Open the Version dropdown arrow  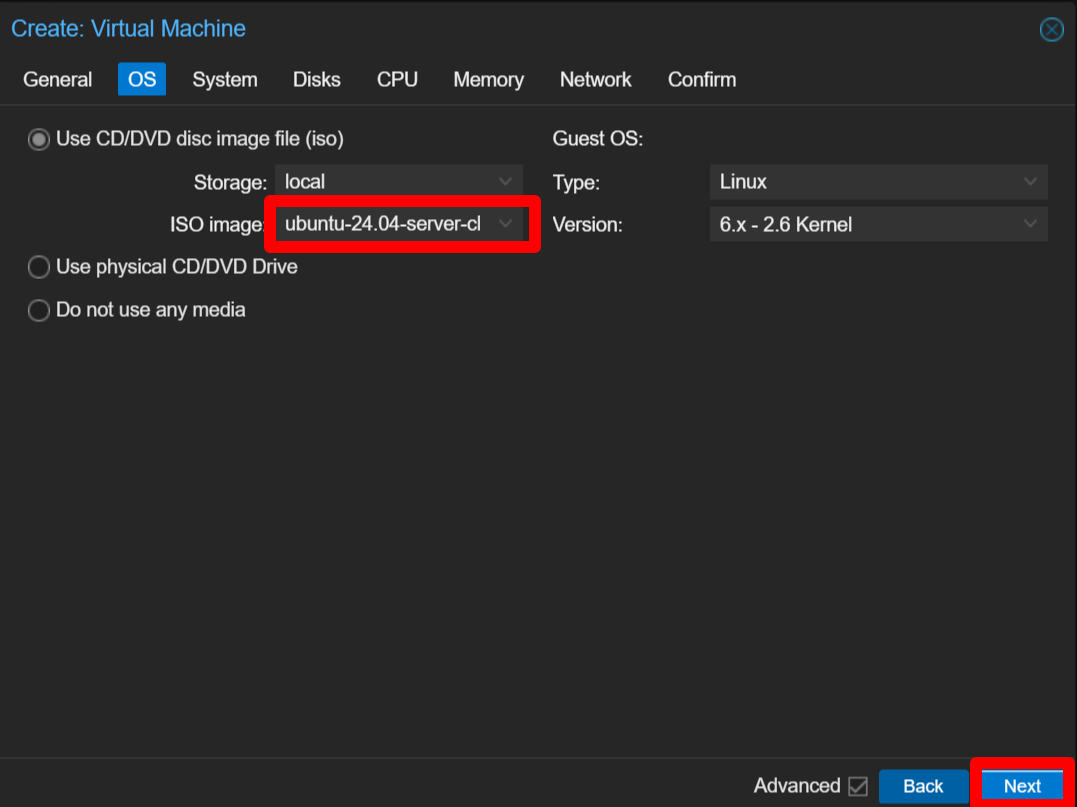tap(1031, 225)
